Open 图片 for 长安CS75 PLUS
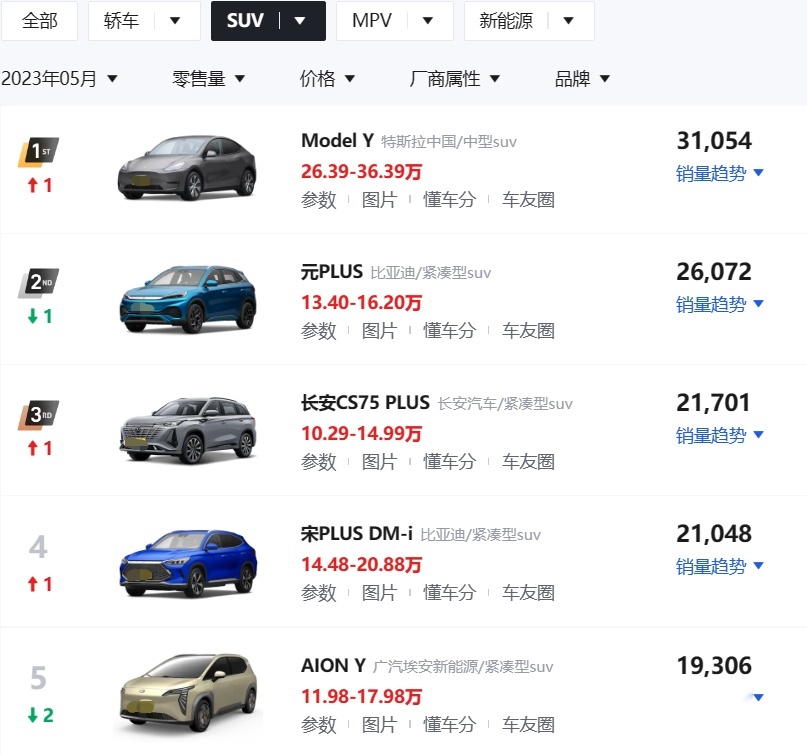 point(379,462)
